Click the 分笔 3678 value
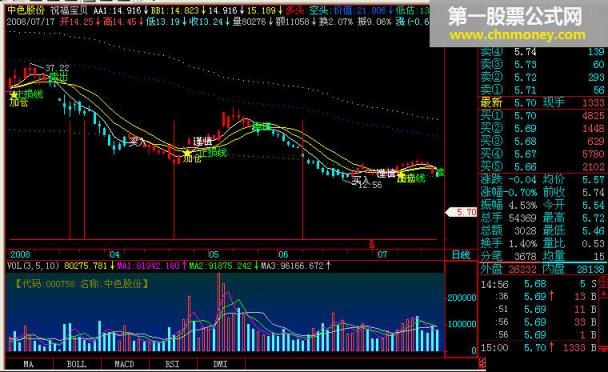 (x=525, y=256)
